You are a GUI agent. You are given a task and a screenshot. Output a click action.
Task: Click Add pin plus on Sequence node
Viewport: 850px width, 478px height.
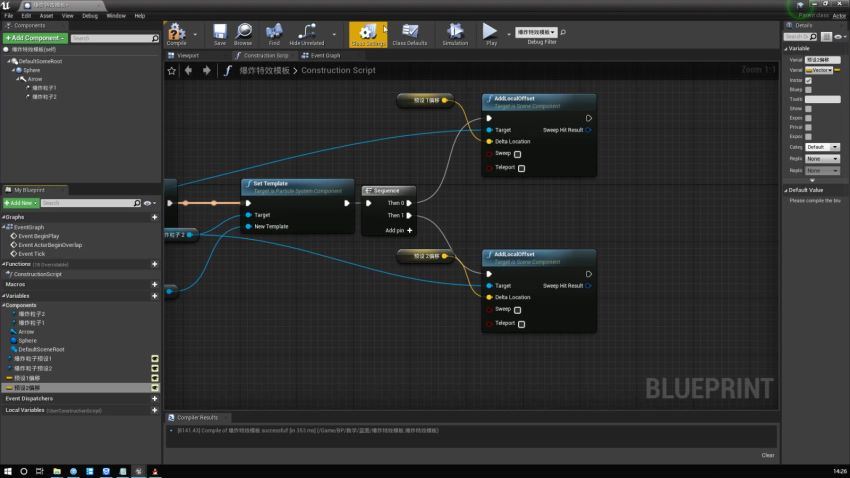409,230
